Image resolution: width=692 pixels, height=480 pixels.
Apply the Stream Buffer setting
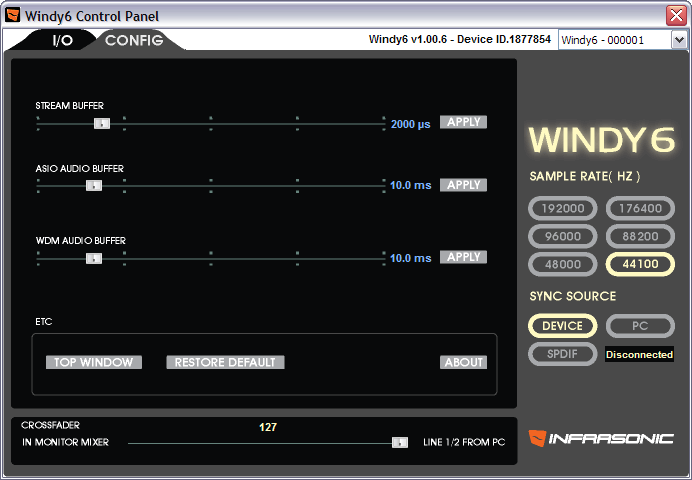pyautogui.click(x=463, y=122)
